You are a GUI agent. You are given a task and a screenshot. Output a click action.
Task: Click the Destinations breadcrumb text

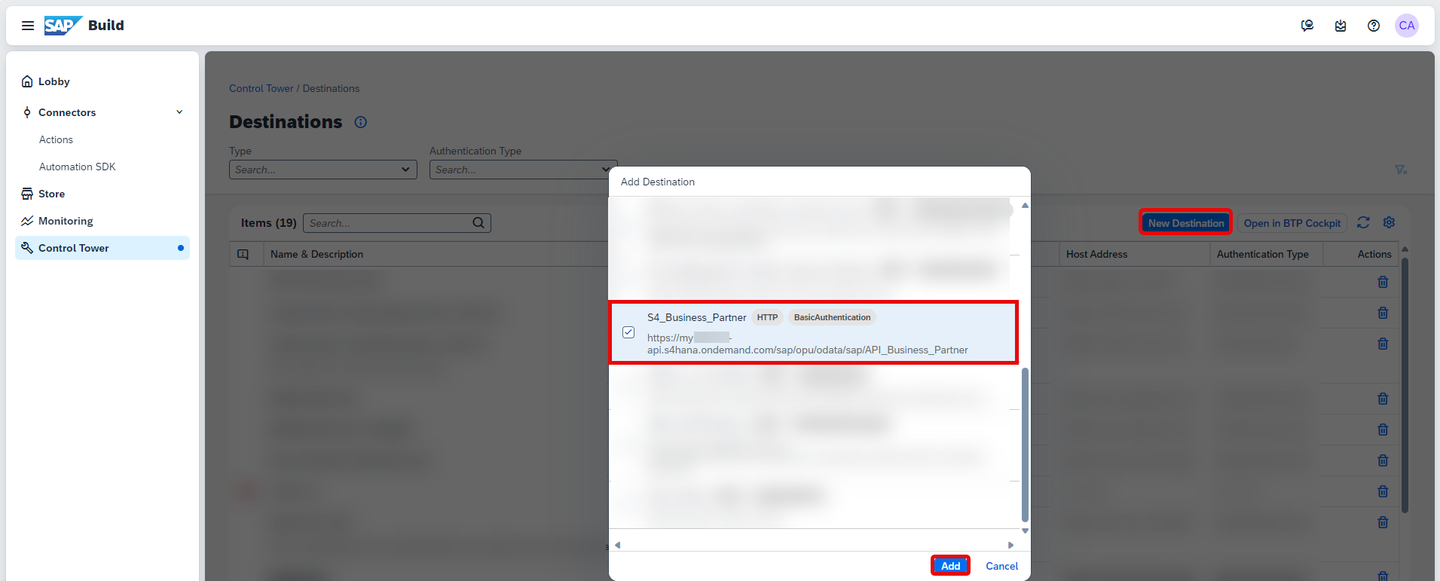click(x=331, y=89)
